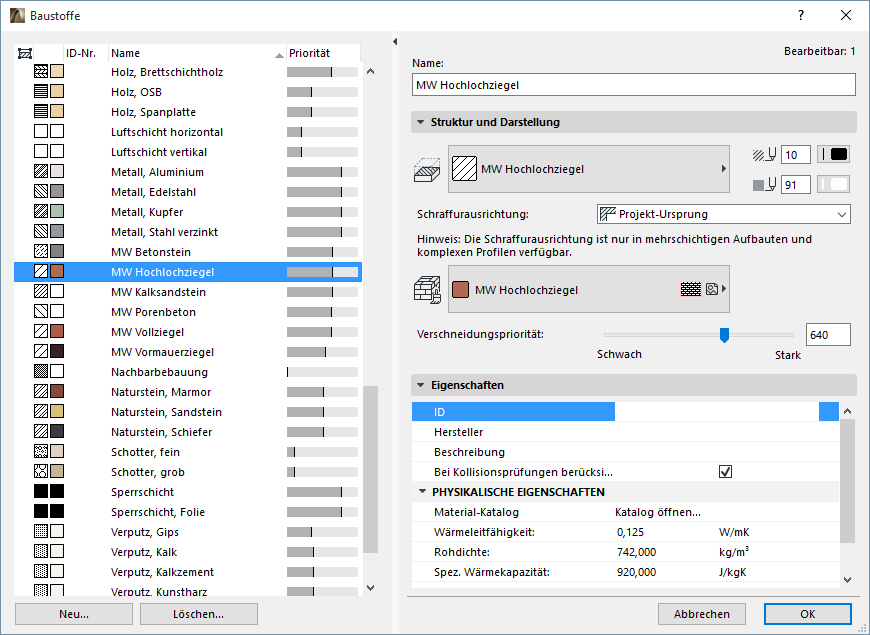Sort list by ID-Nr. column header

86,53
